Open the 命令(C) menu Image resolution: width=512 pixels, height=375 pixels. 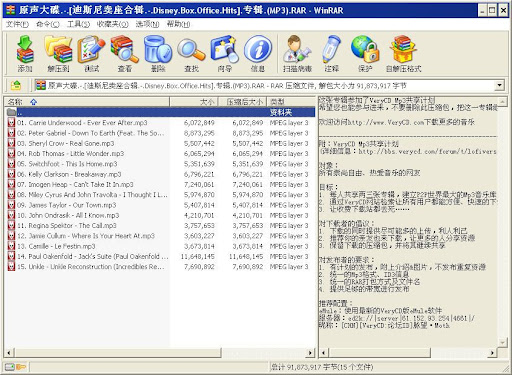(48, 24)
